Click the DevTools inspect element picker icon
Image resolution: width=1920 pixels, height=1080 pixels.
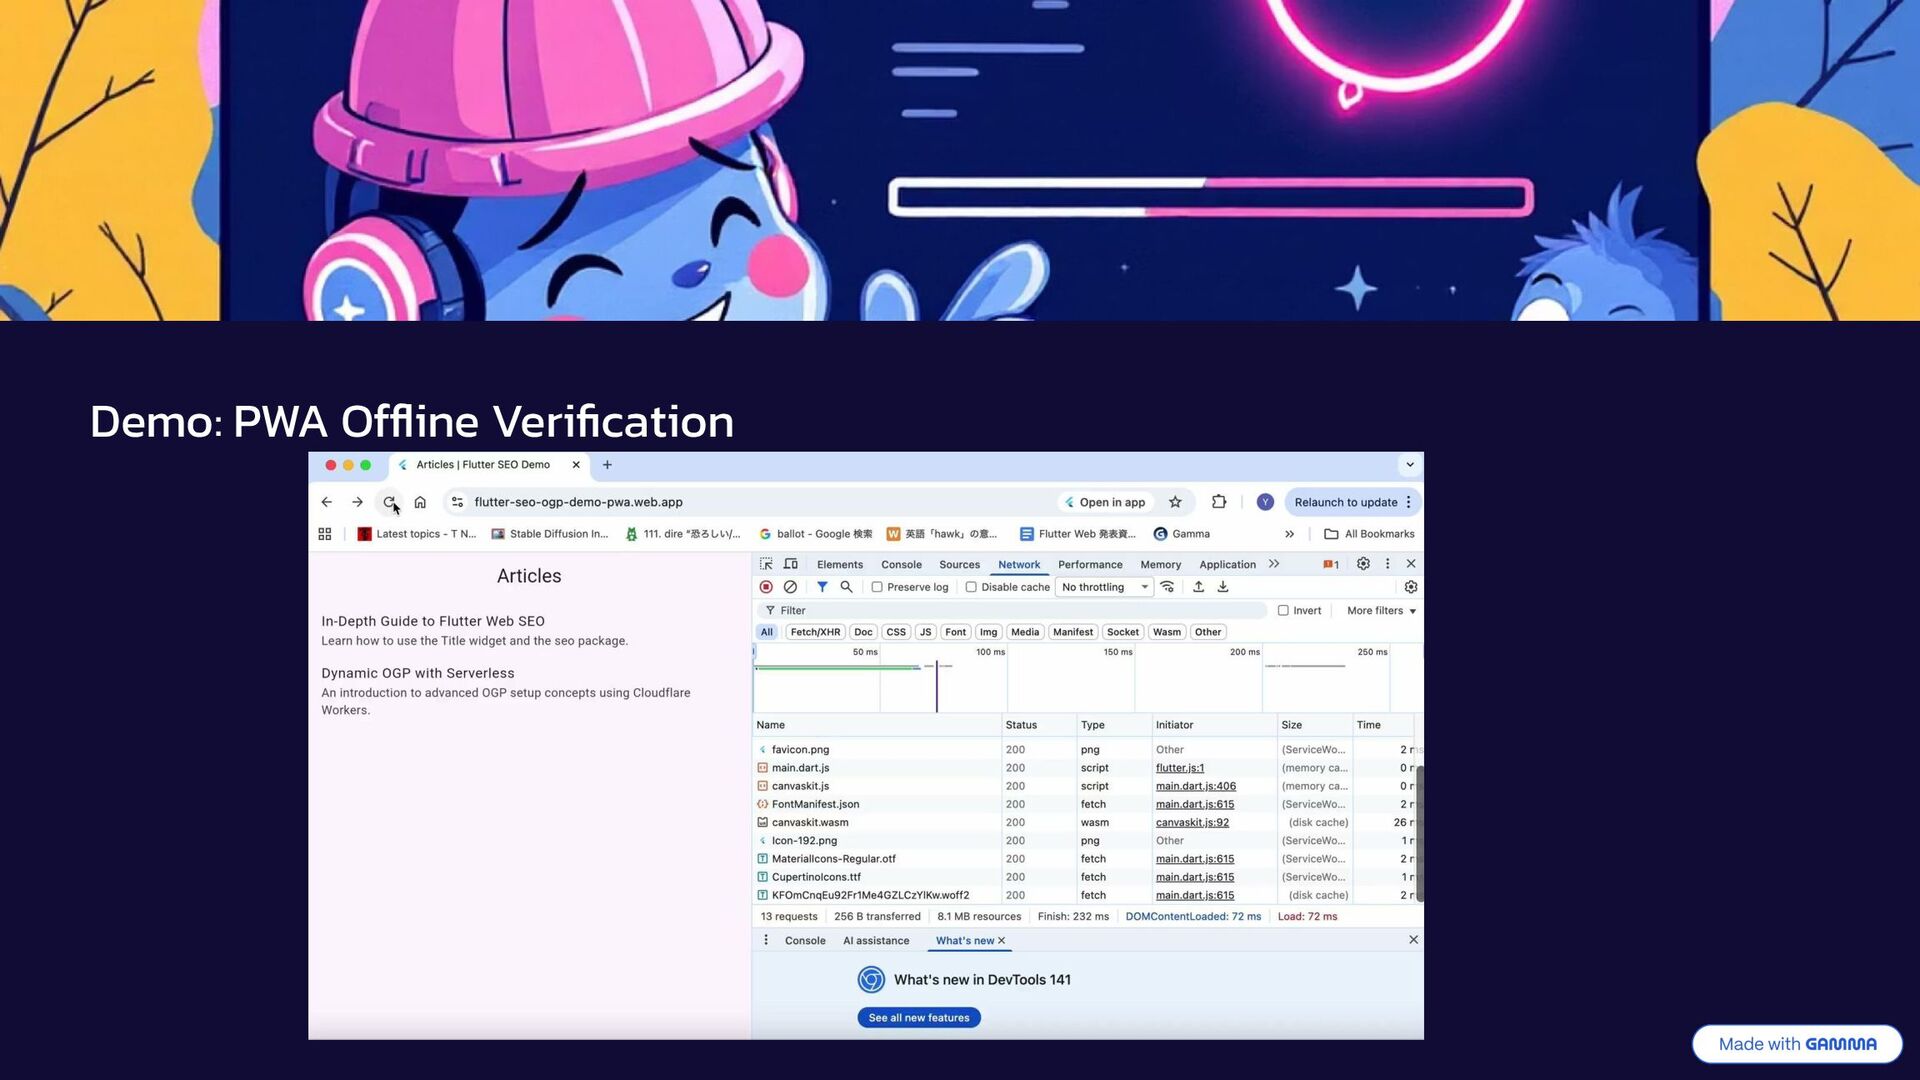(766, 564)
